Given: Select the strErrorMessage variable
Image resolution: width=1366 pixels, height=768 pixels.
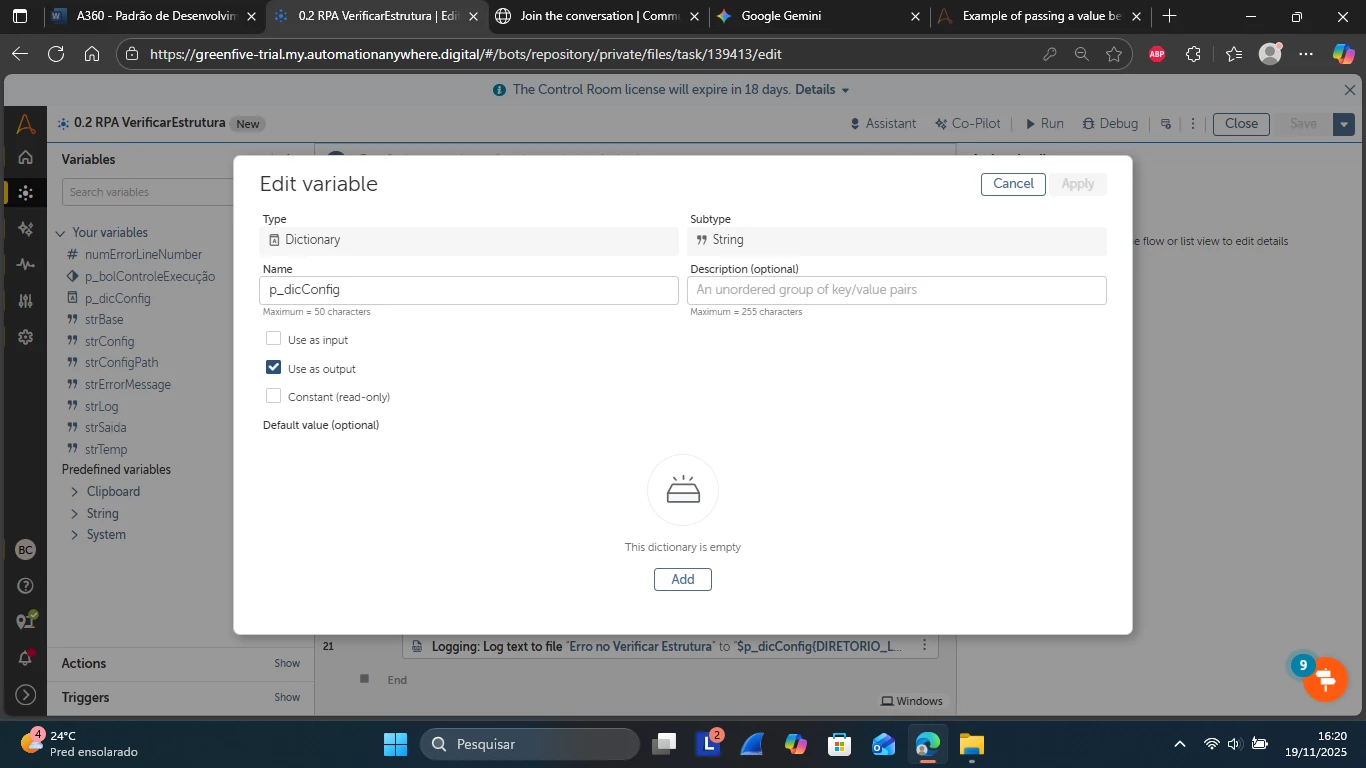Looking at the screenshot, I should tap(128, 384).
